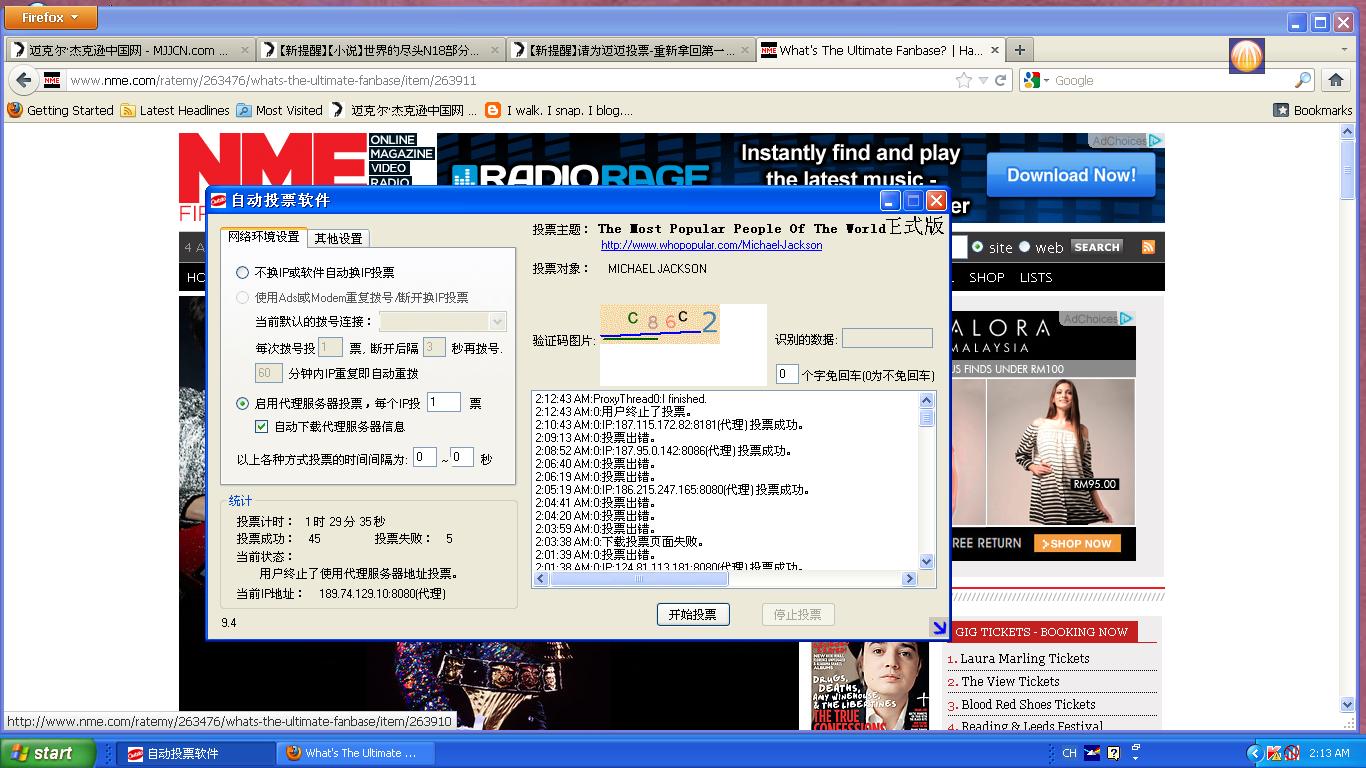Click blue arrow icon at dialog corner

click(938, 627)
